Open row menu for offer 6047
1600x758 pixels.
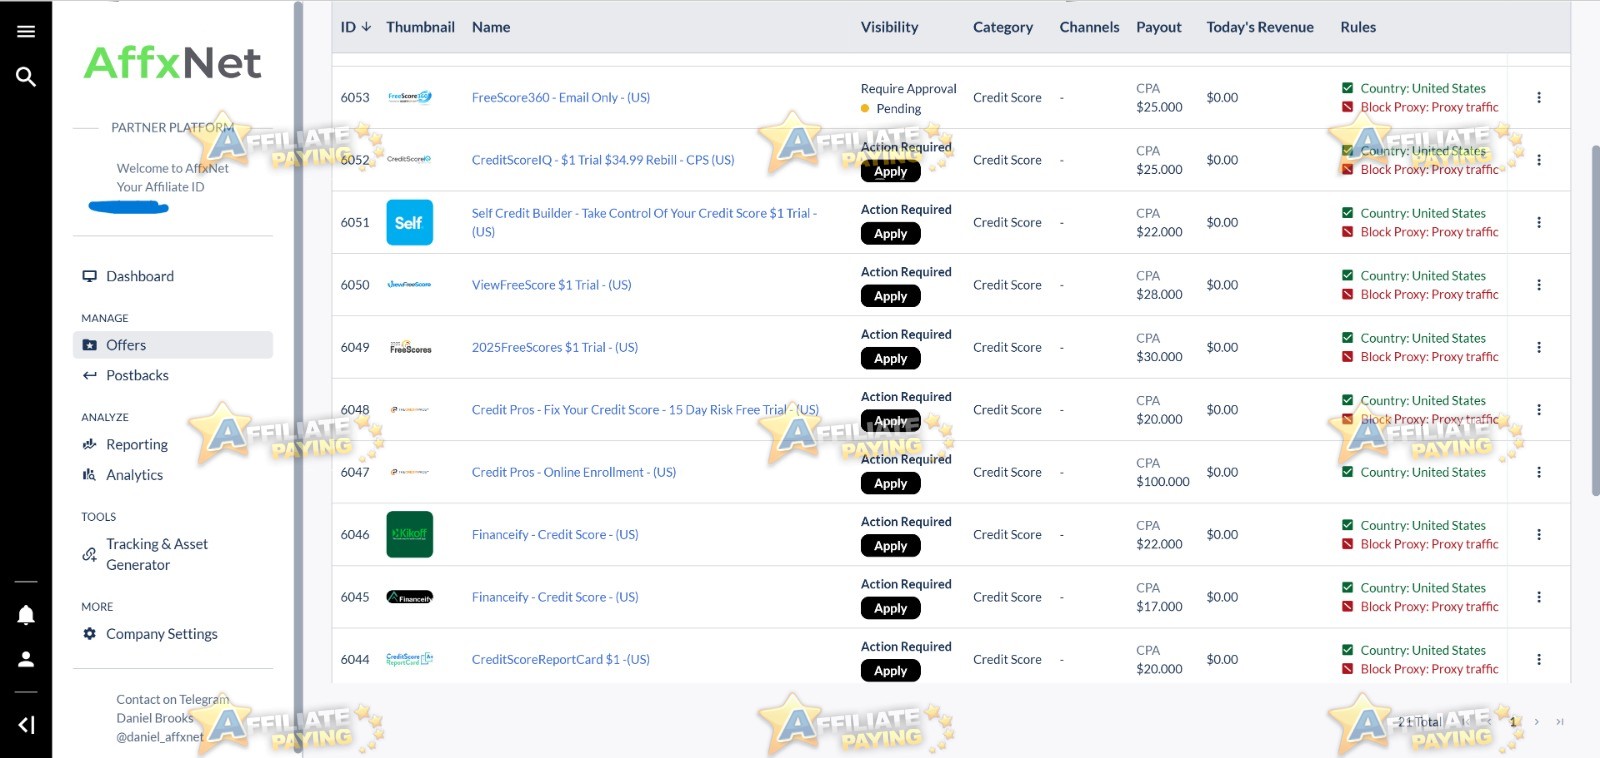click(x=1539, y=472)
